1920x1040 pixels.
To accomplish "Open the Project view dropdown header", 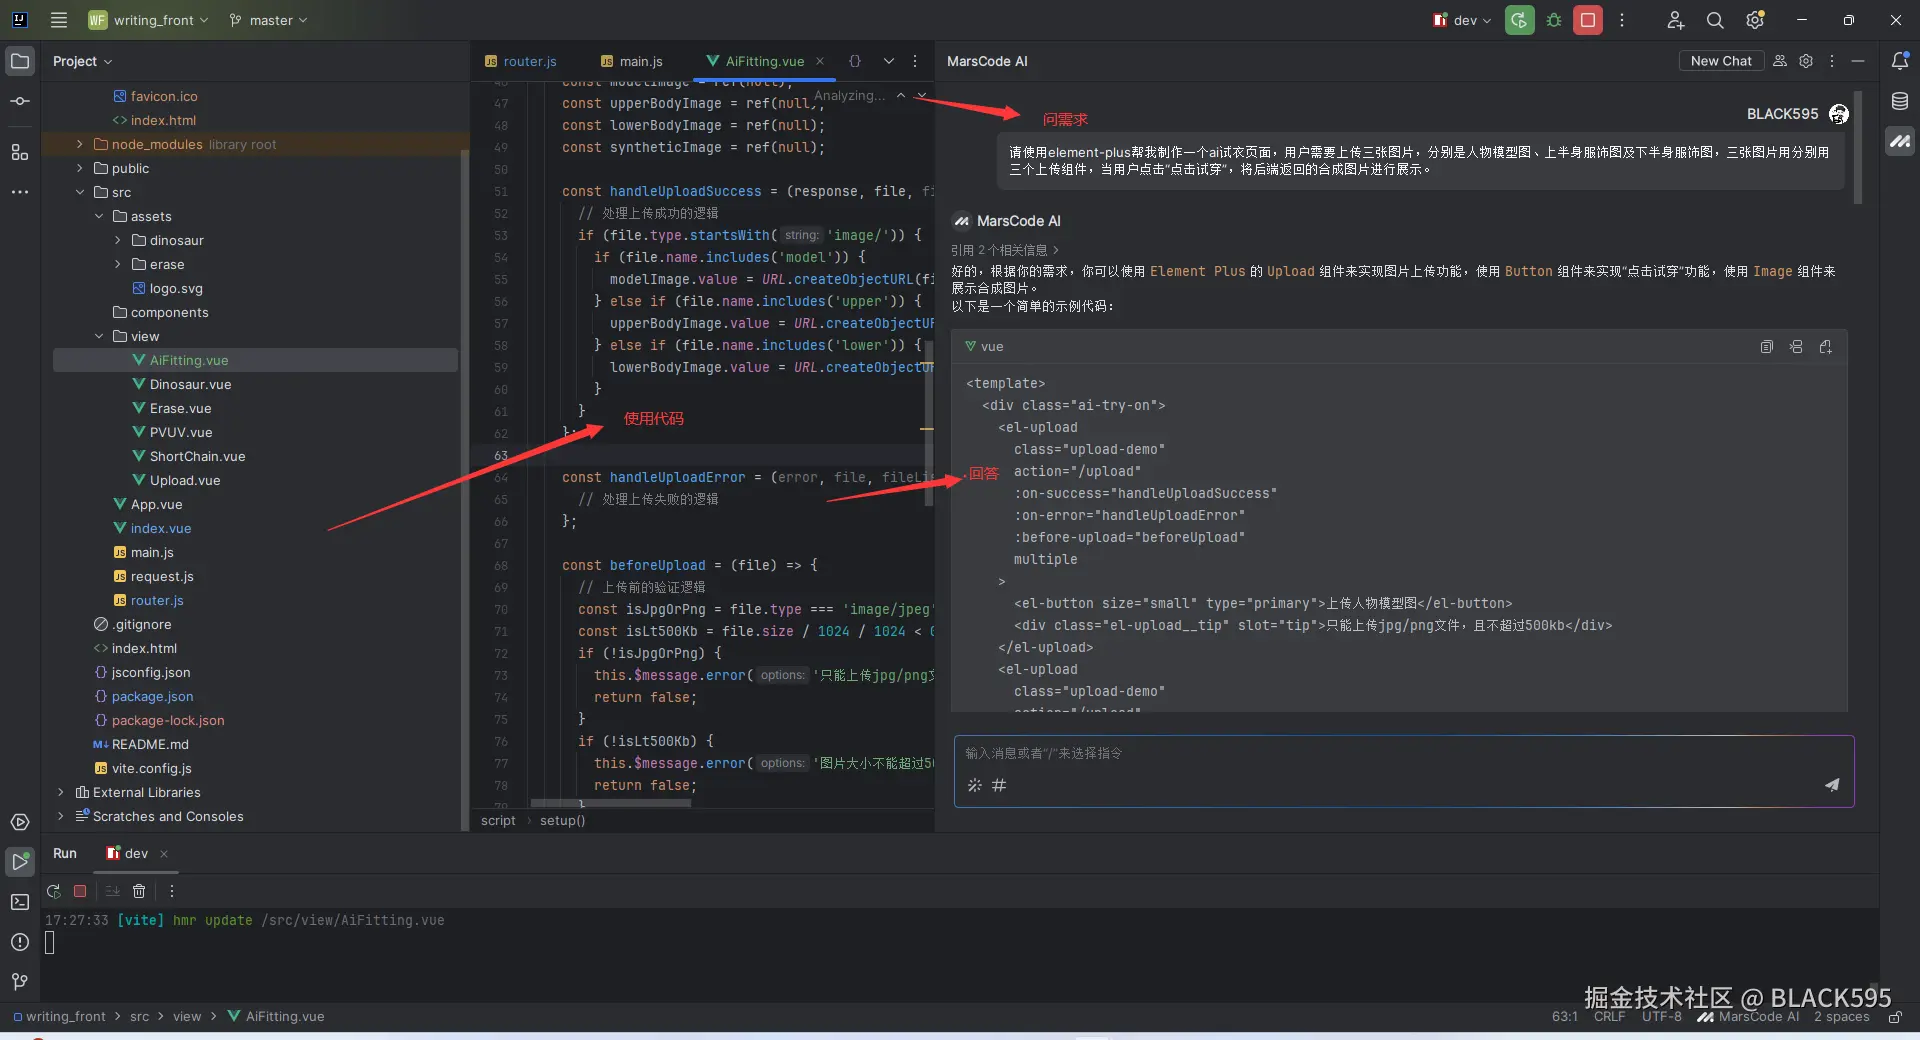I will (x=83, y=61).
